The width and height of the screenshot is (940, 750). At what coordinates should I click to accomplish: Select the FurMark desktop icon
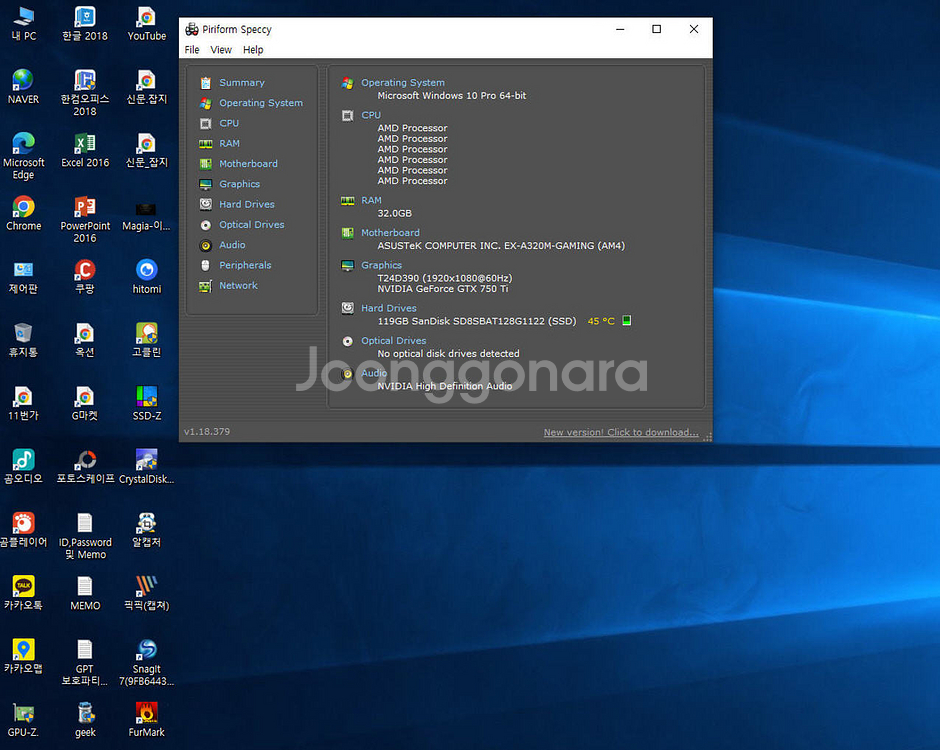point(147,721)
